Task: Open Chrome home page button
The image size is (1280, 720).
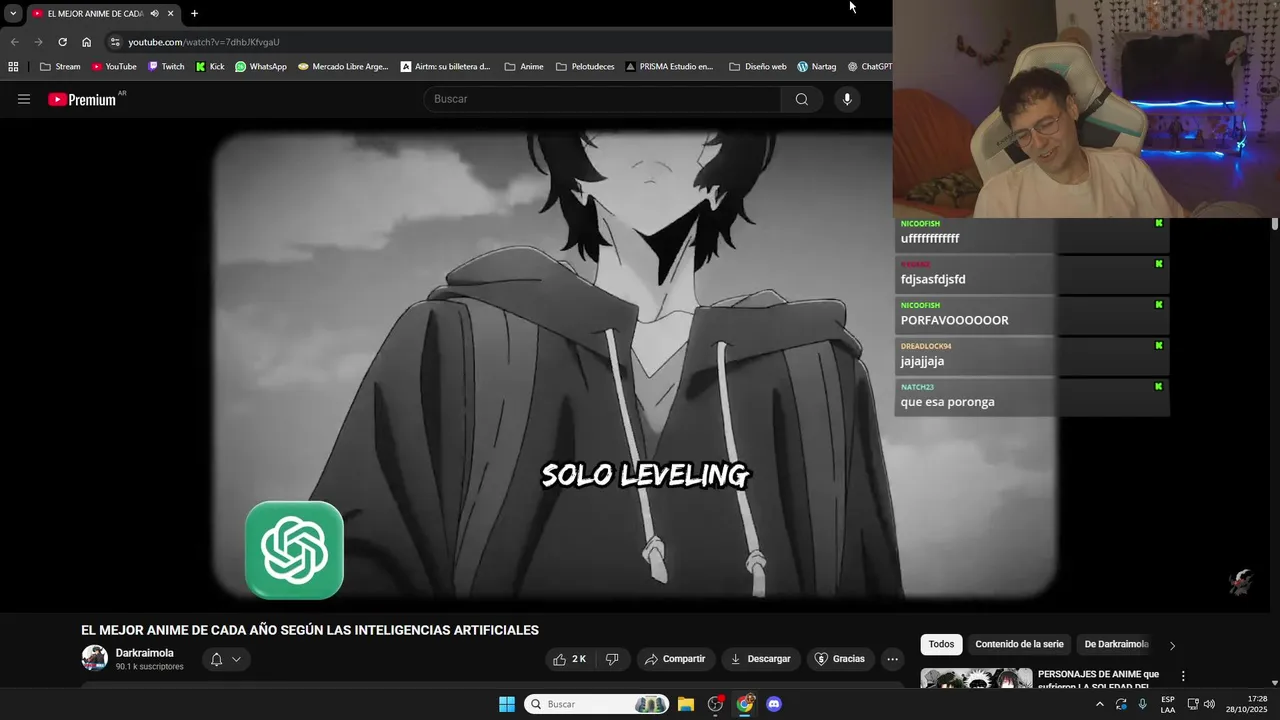Action: click(x=86, y=42)
